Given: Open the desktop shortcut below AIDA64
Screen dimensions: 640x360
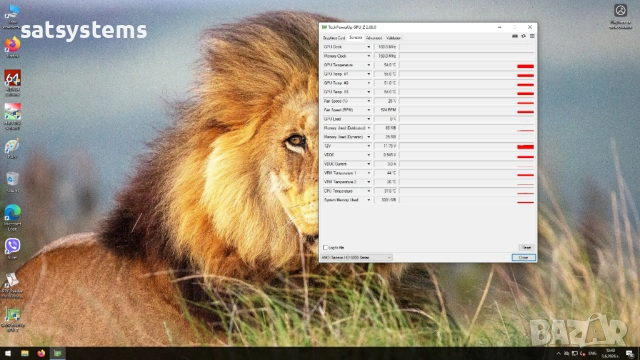Looking at the screenshot, I should click(12, 116).
